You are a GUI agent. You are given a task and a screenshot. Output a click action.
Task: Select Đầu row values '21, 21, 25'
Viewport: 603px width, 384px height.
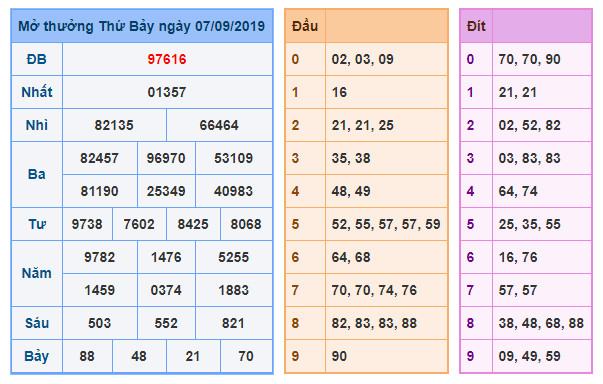click(363, 125)
